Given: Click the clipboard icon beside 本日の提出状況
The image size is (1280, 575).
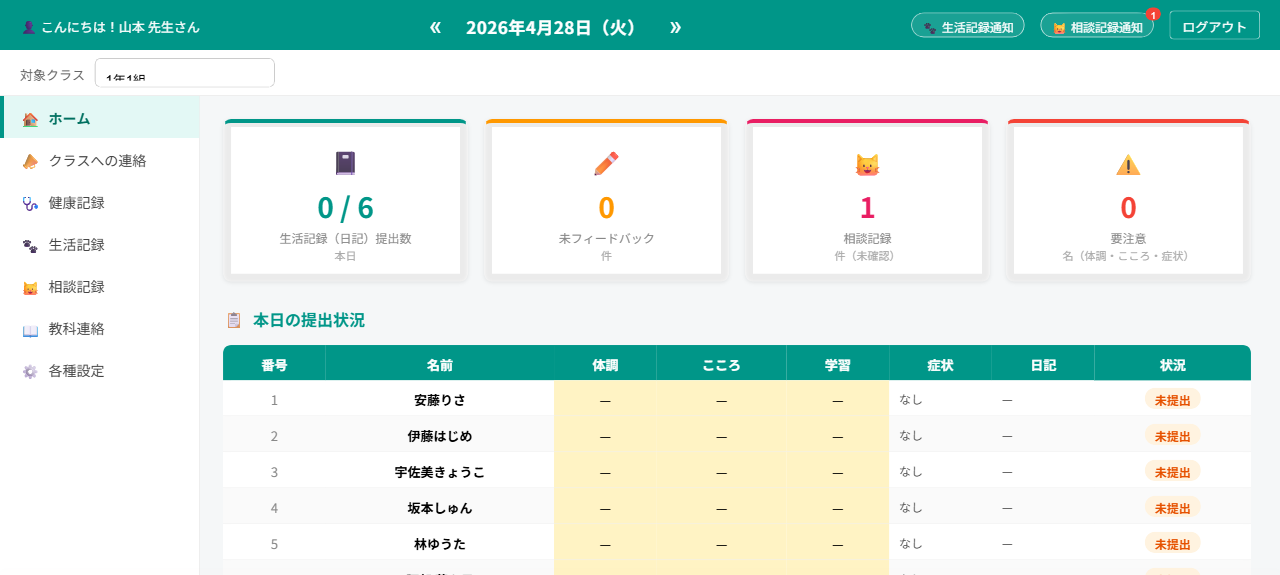Looking at the screenshot, I should [234, 320].
